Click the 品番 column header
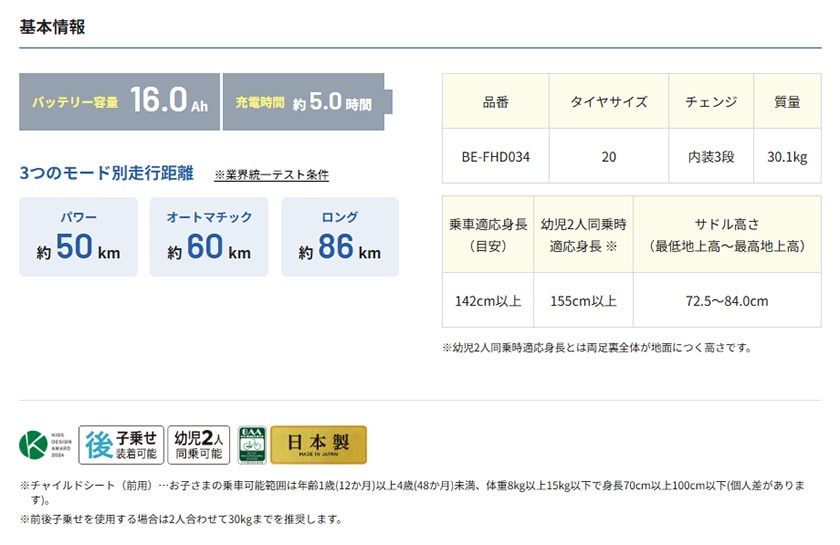 [x=496, y=101]
